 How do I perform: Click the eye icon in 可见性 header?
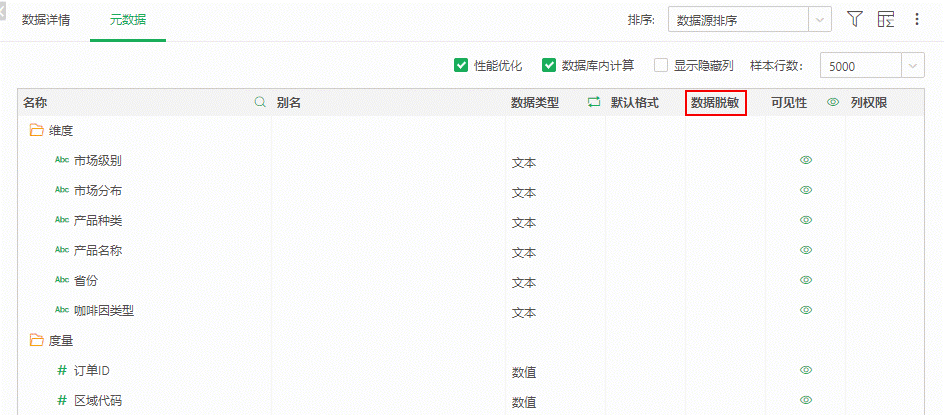pos(833,102)
